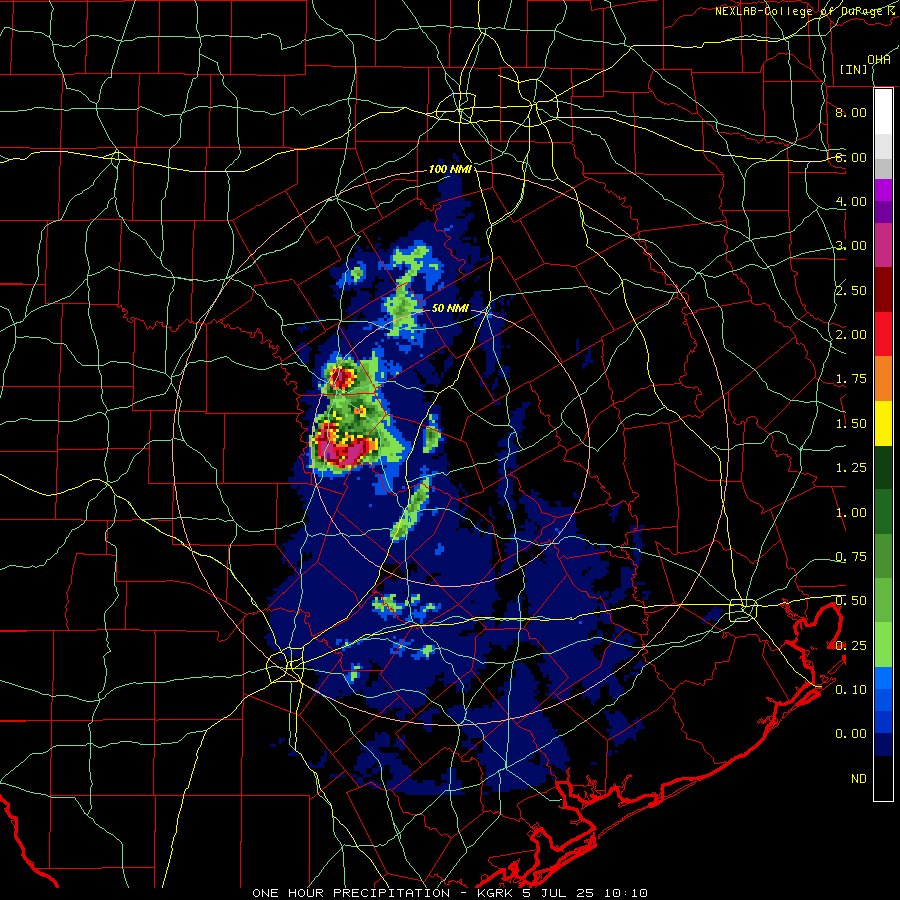Select the pink swatch near 3.00
Viewport: 900px width, 900px height.
883,245
